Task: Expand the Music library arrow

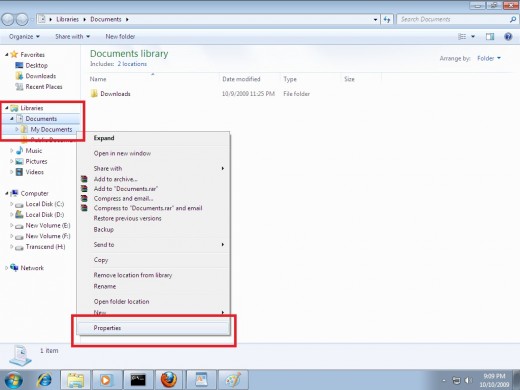Action: (x=12, y=151)
